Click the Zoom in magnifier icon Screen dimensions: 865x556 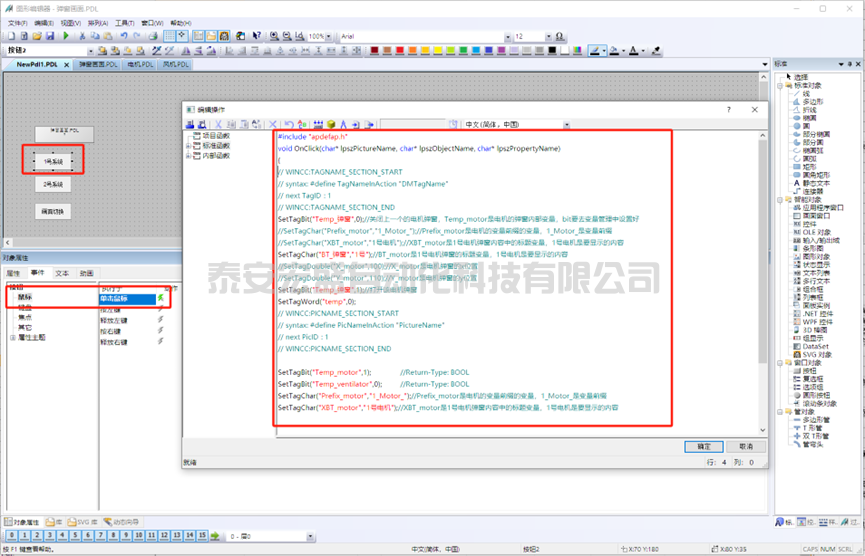[274, 36]
